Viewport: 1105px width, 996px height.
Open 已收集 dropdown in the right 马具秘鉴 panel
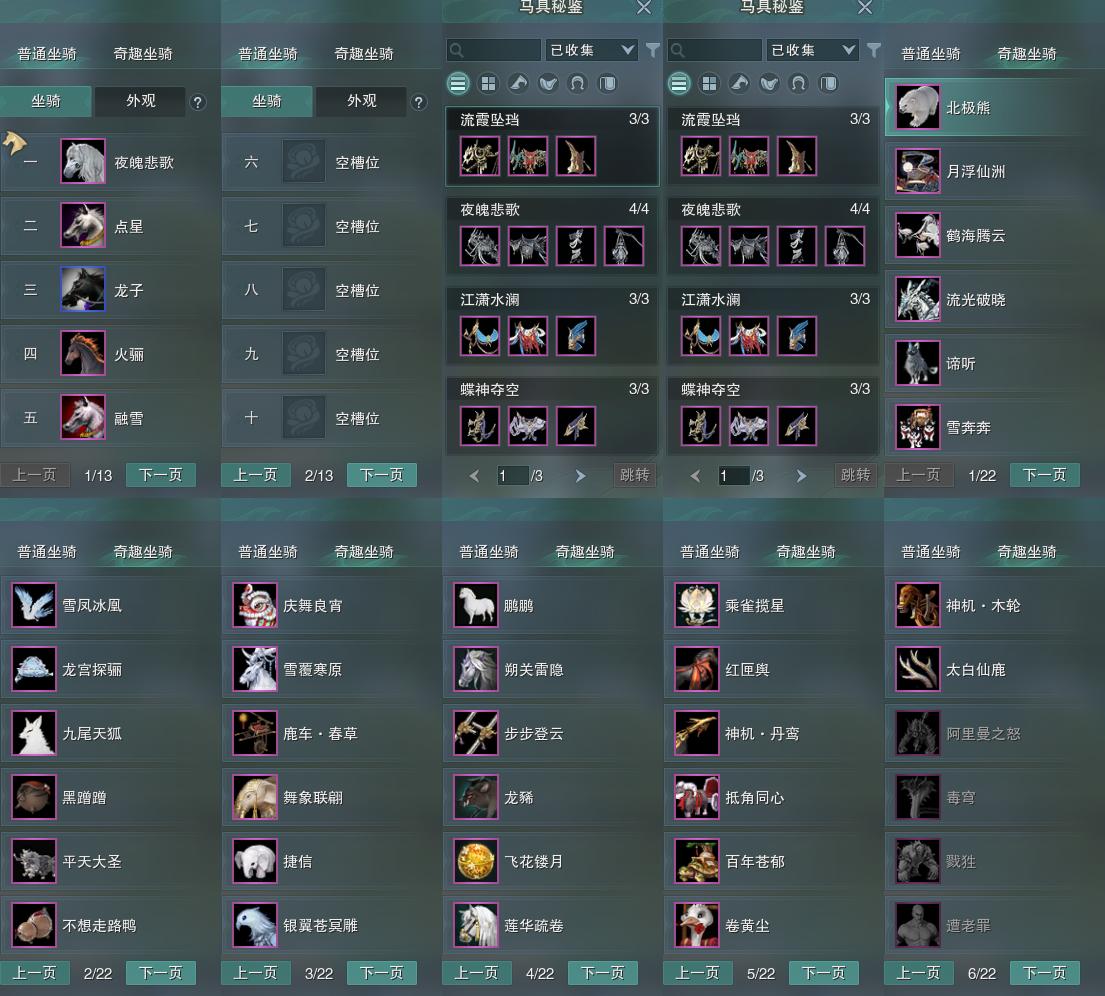(x=812, y=50)
